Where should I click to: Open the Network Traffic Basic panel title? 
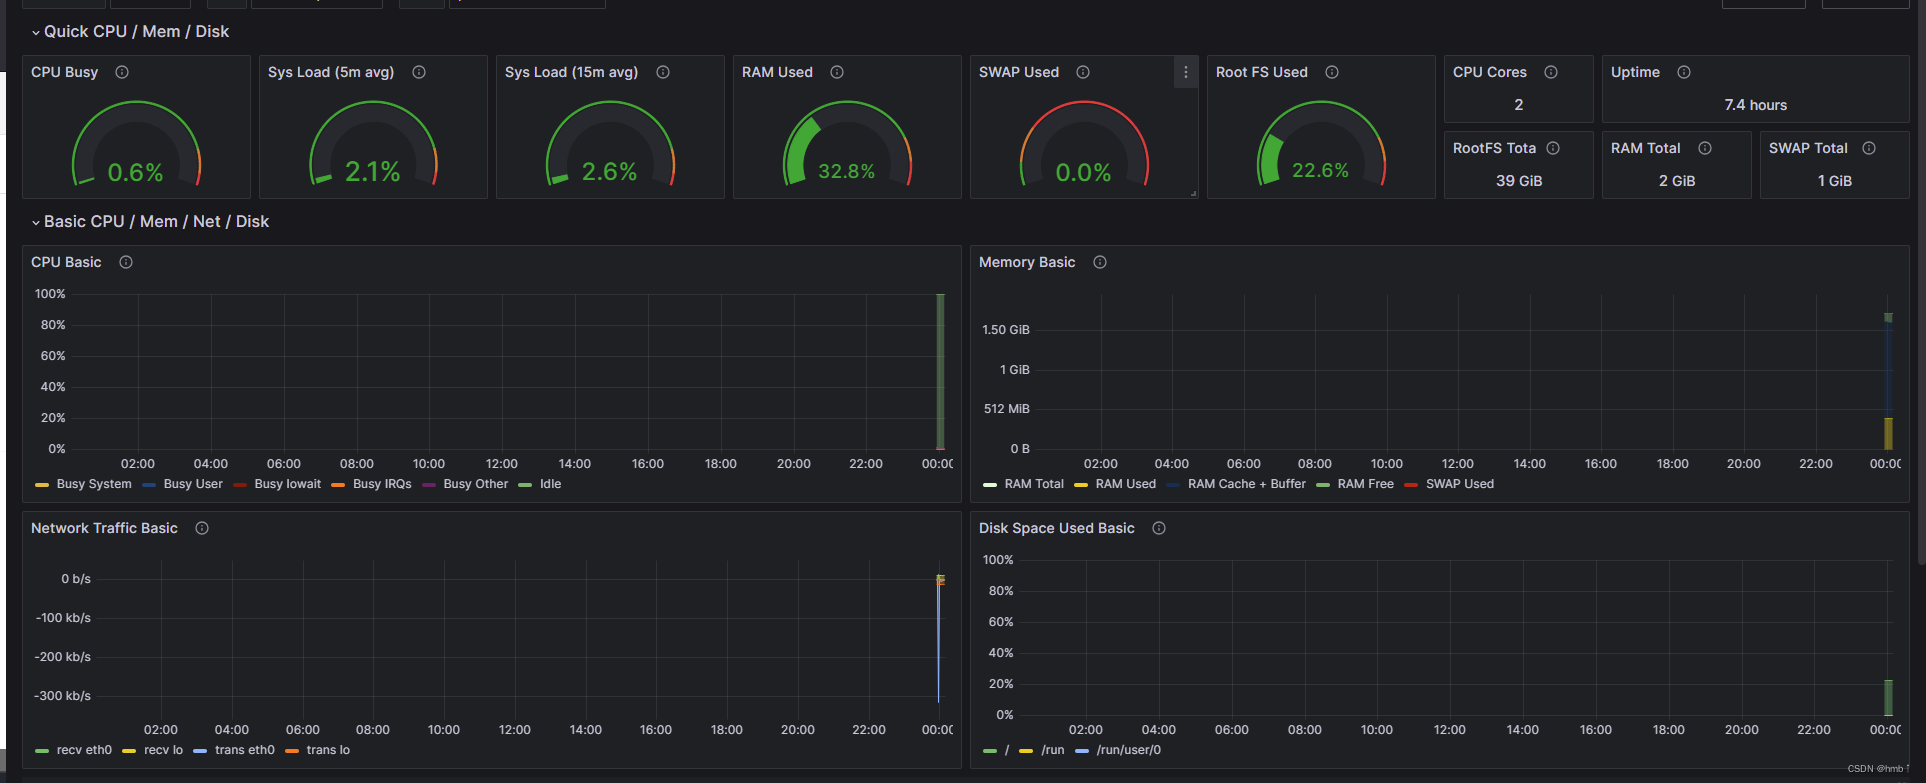[x=104, y=528]
